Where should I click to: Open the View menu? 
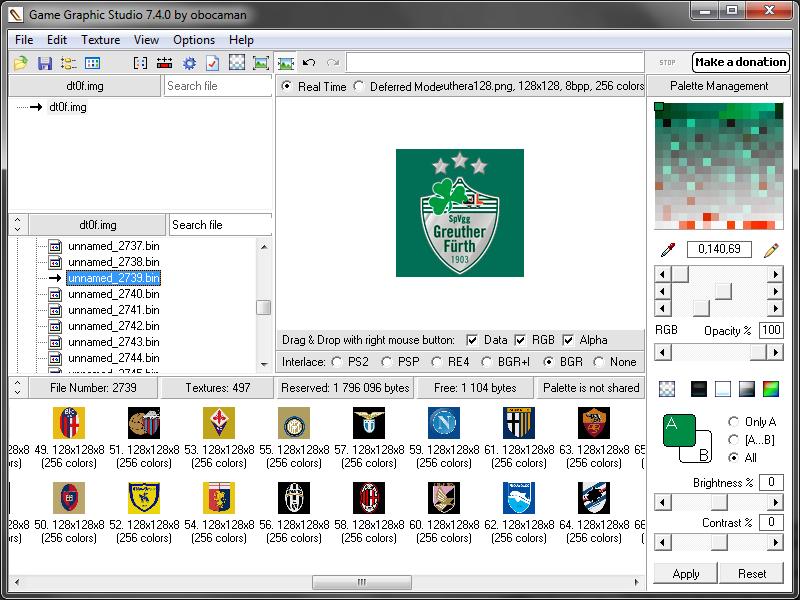(x=146, y=40)
